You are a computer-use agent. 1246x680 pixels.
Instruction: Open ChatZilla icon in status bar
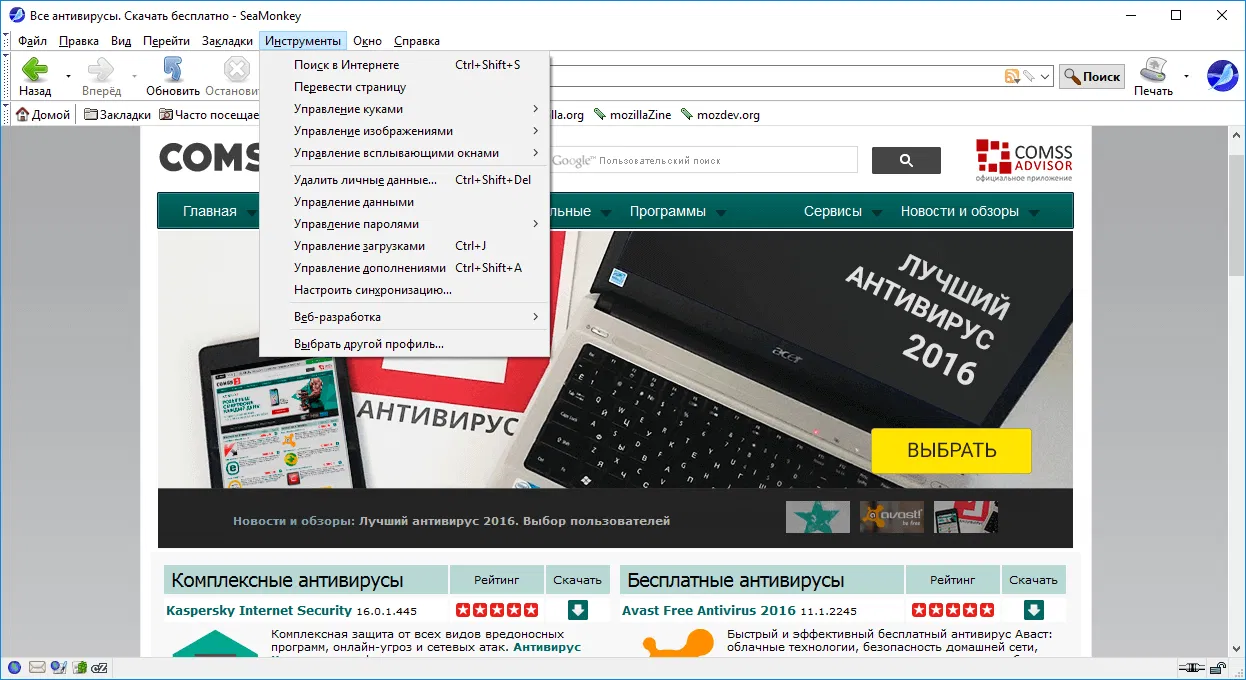[101, 667]
